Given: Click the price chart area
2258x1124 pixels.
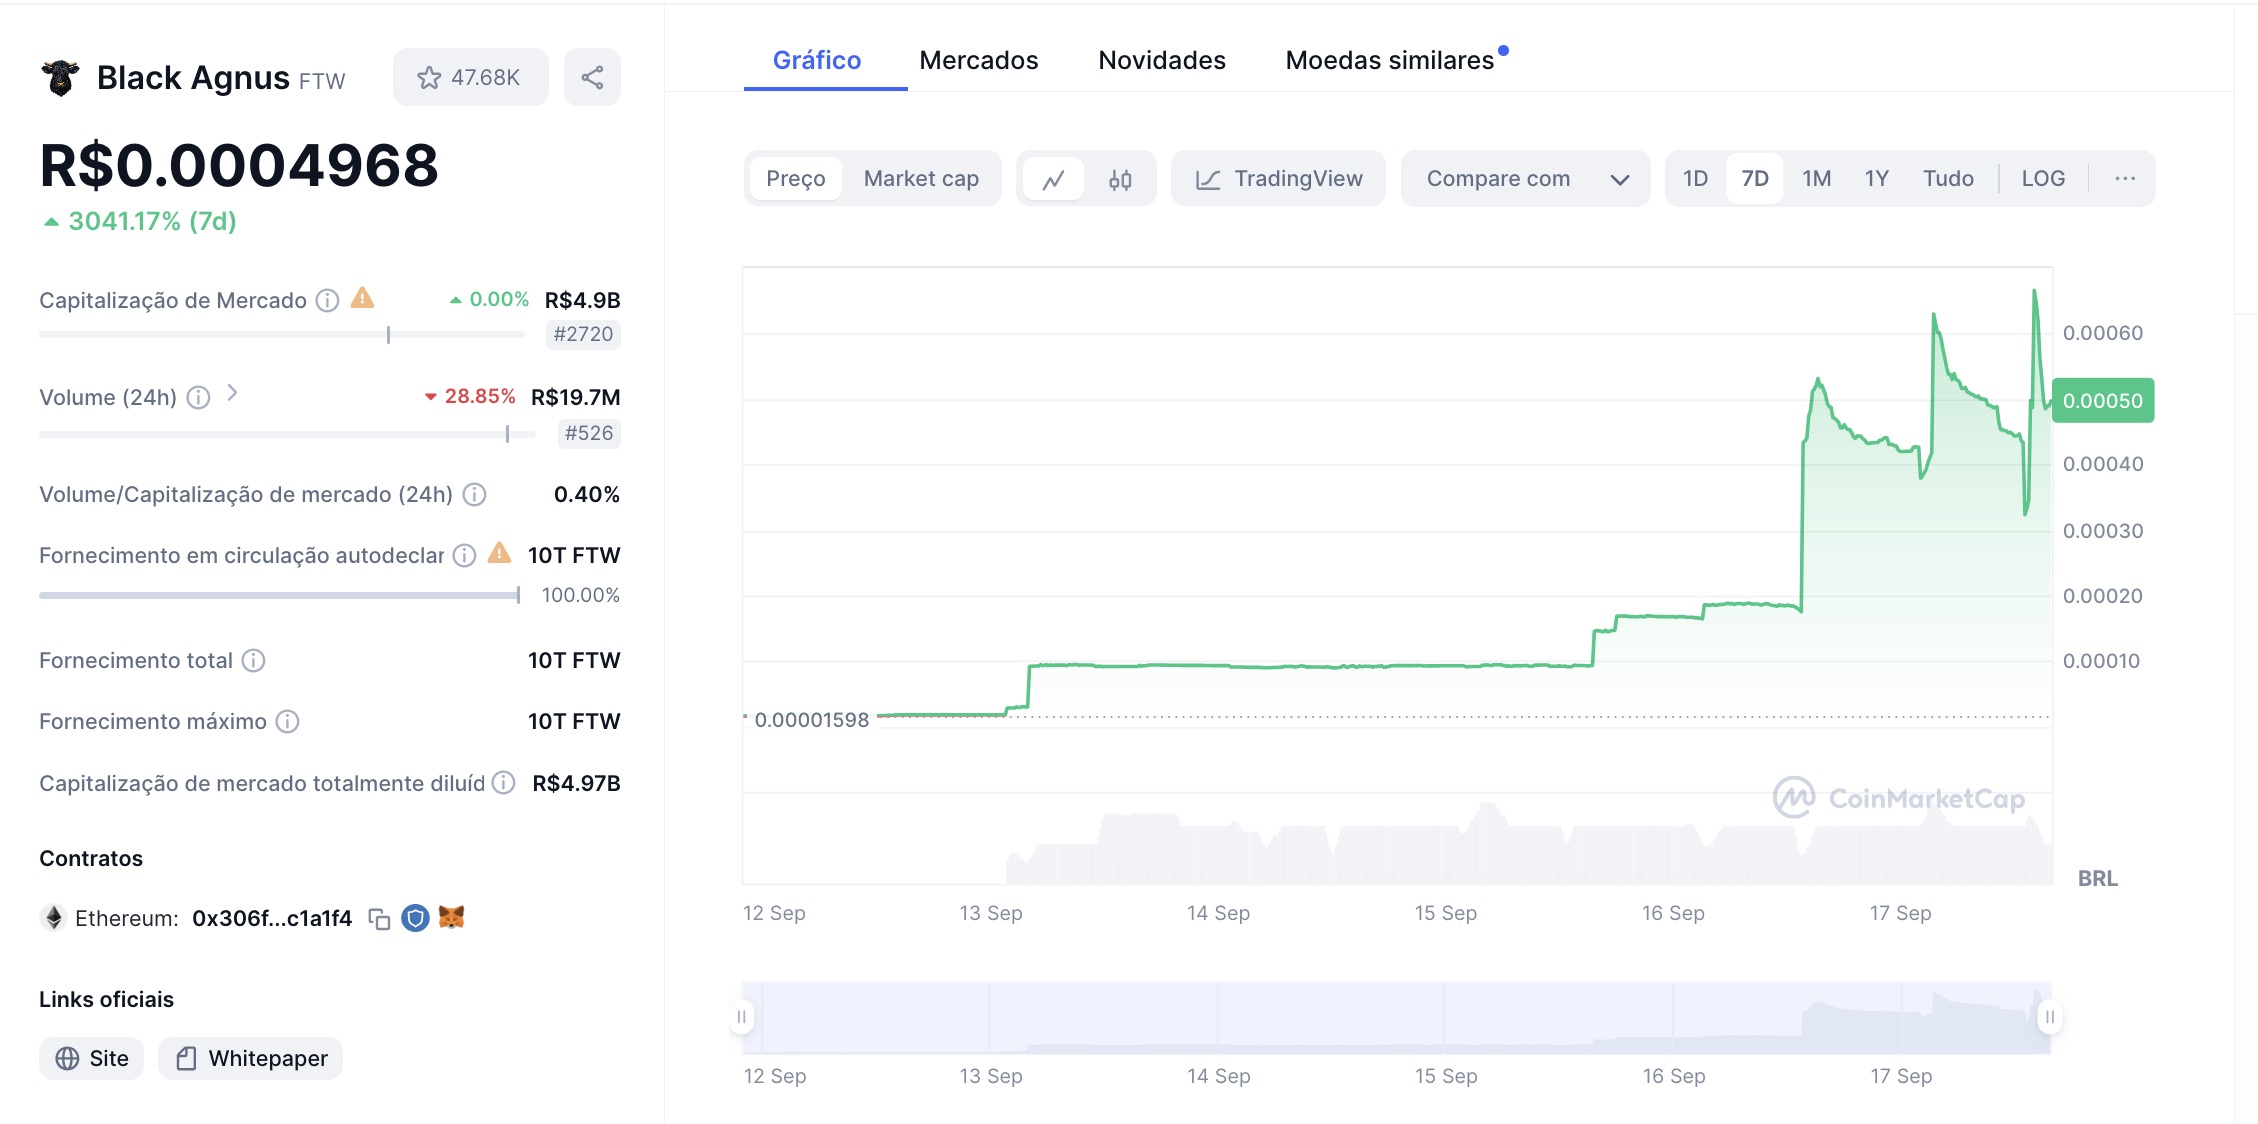Looking at the screenshot, I should click(x=1397, y=575).
